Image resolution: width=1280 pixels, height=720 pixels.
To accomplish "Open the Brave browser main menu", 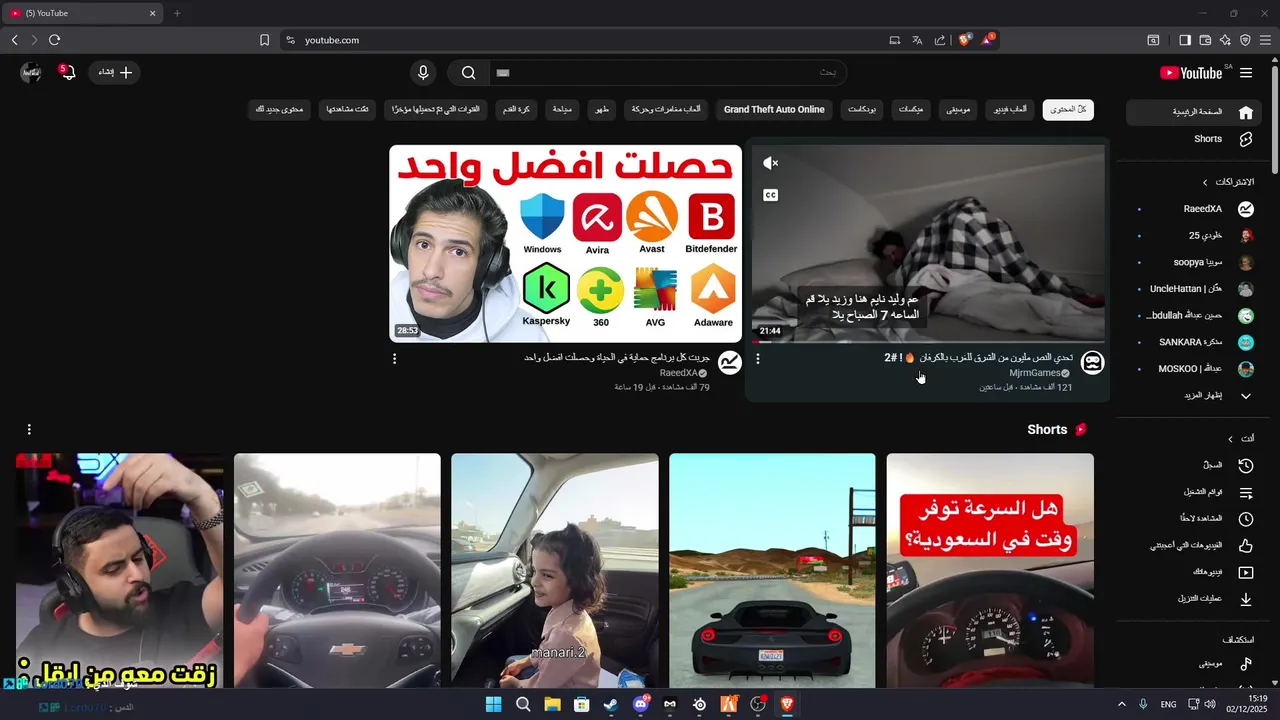I will pyautogui.click(x=1265, y=40).
